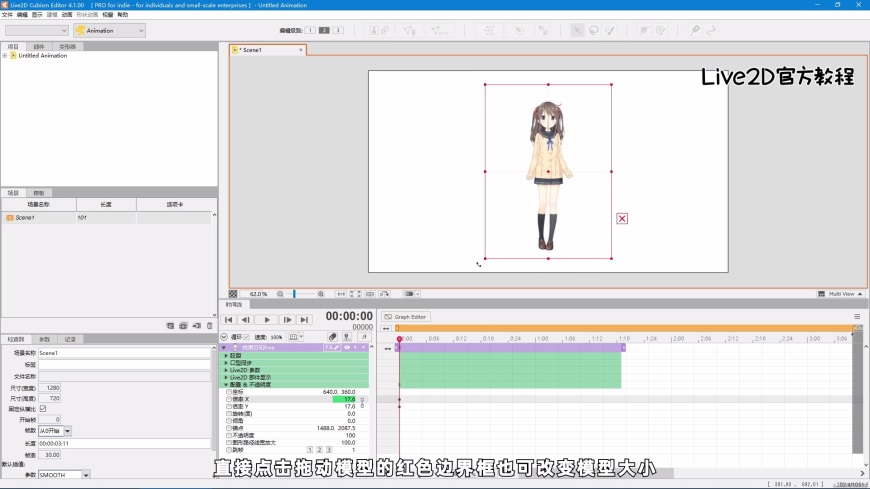This screenshot has height=489, width=870.
Task: Toggle the loop playback checkbox
Action: click(x=246, y=337)
